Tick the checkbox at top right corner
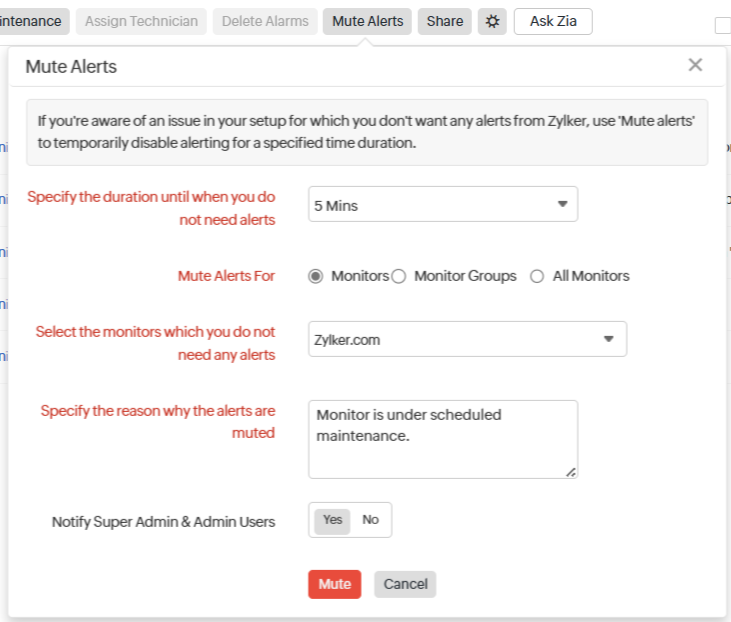731x622 pixels. coord(723,26)
